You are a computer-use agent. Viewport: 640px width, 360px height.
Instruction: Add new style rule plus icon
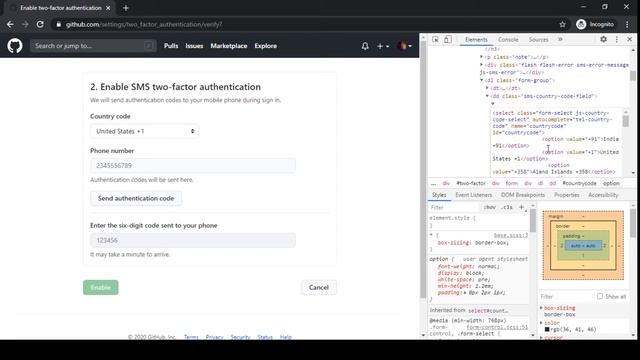coord(521,207)
